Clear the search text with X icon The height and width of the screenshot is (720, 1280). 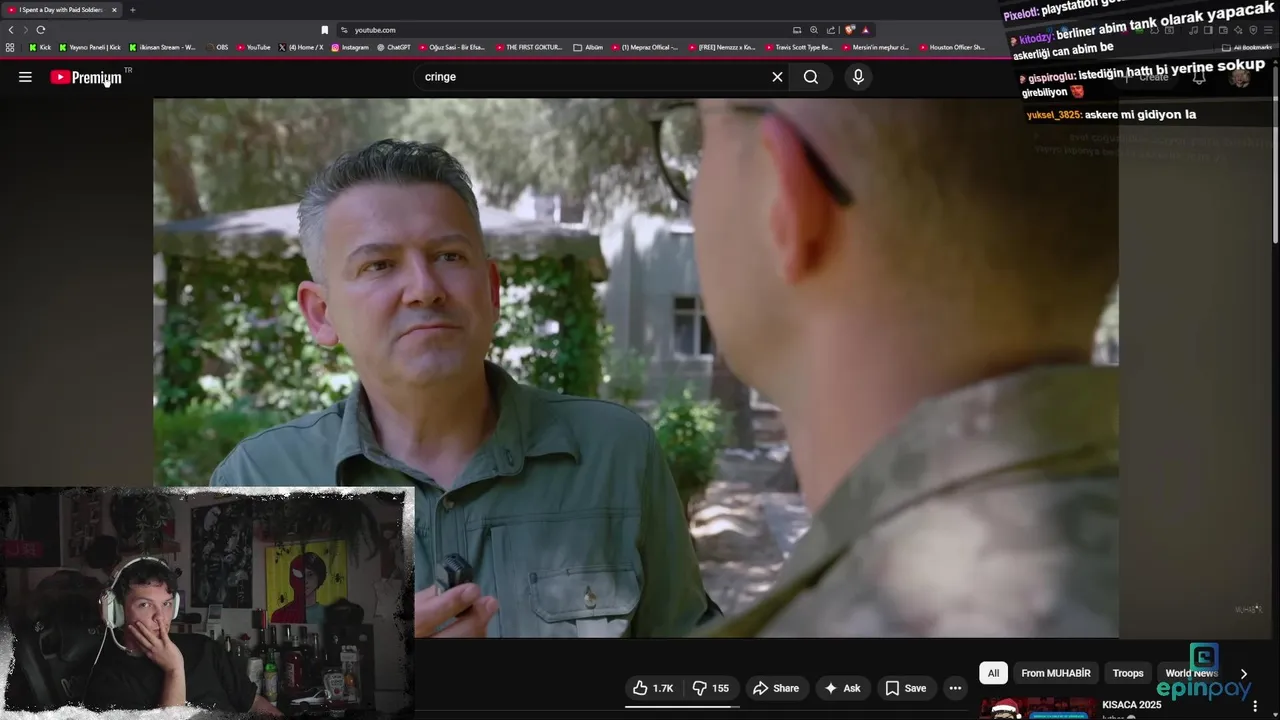click(777, 77)
